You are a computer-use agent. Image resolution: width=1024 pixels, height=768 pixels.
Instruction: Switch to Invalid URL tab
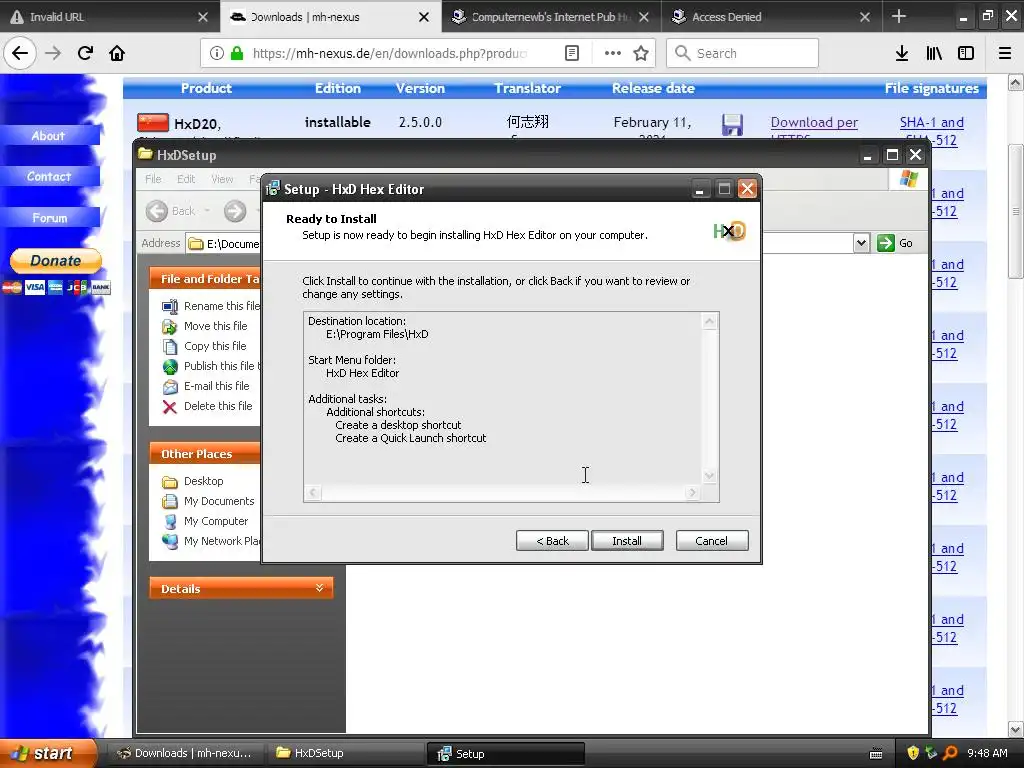click(x=108, y=16)
